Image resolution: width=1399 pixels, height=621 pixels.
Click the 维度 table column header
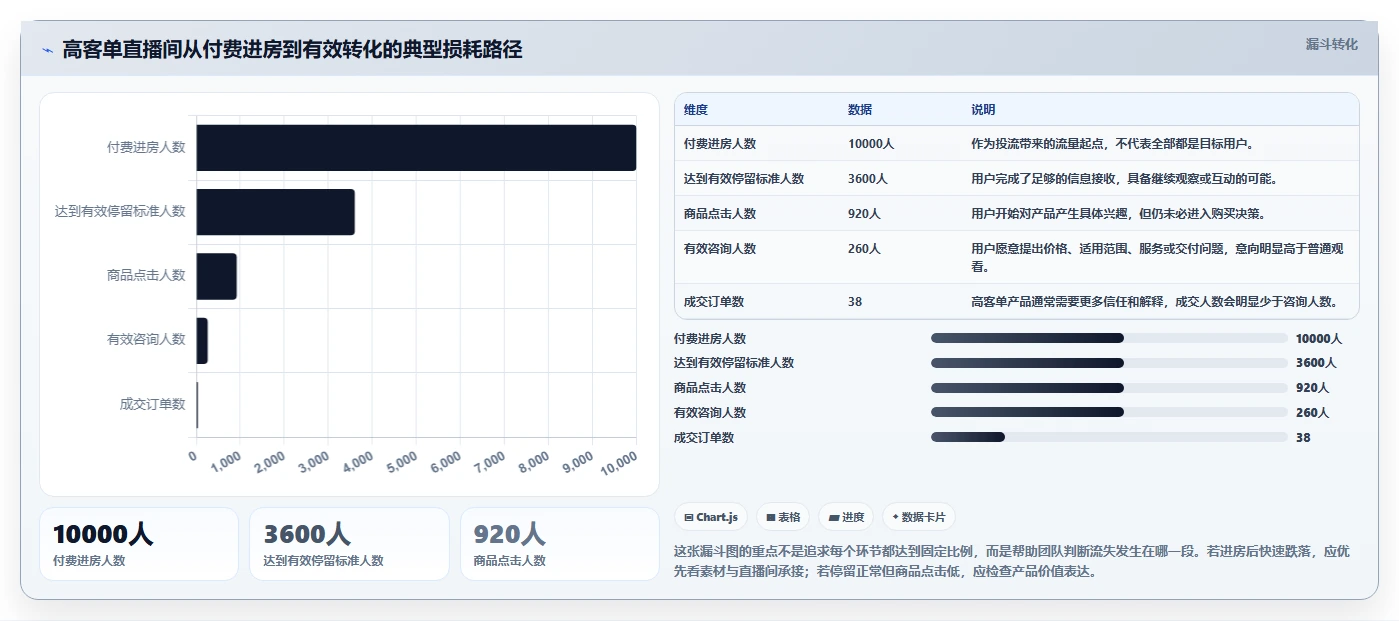pyautogui.click(x=696, y=110)
